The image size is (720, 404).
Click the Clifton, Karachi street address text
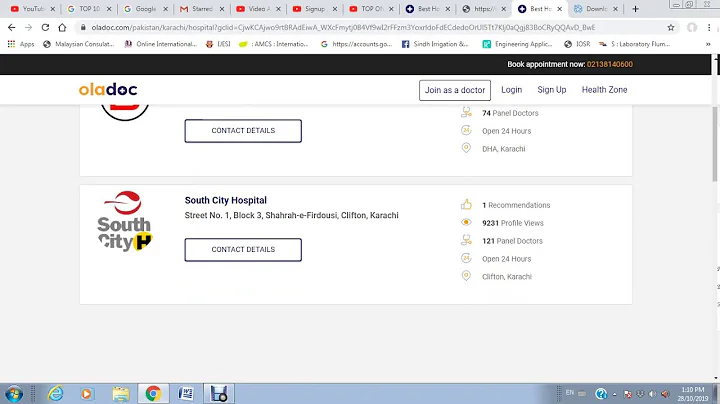coord(292,215)
